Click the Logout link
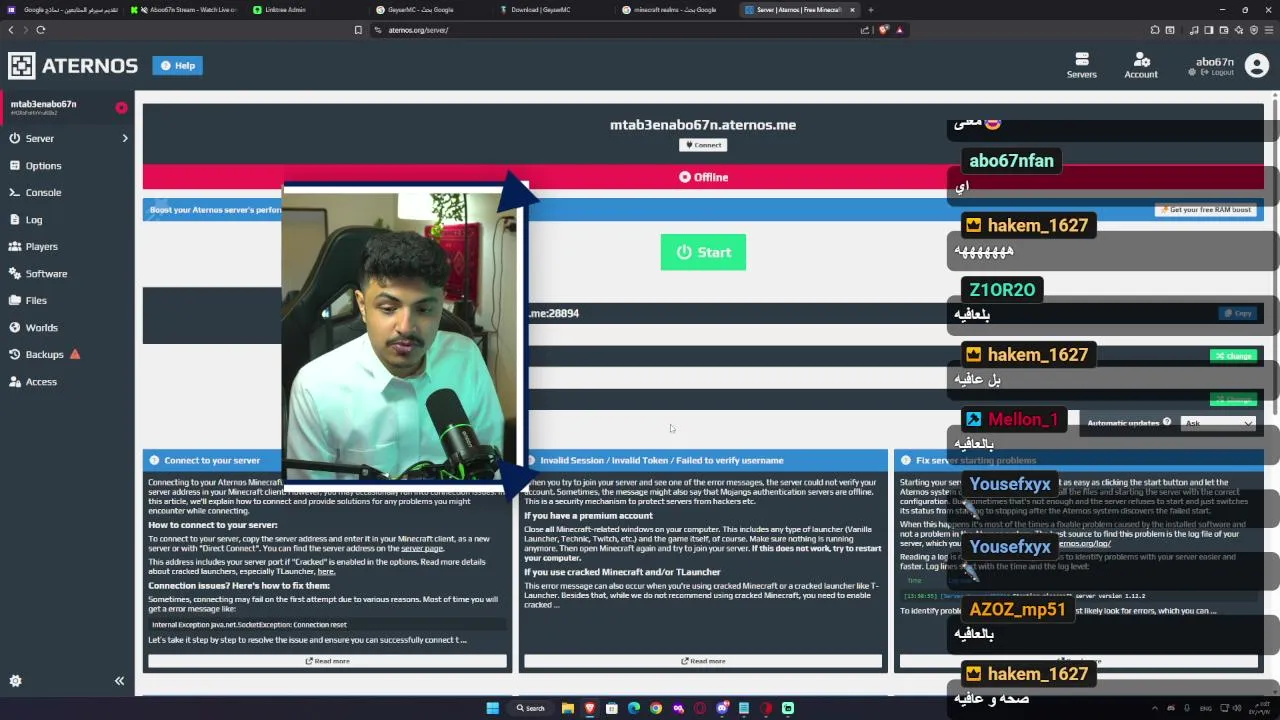This screenshot has height=720, width=1280. pyautogui.click(x=1218, y=73)
